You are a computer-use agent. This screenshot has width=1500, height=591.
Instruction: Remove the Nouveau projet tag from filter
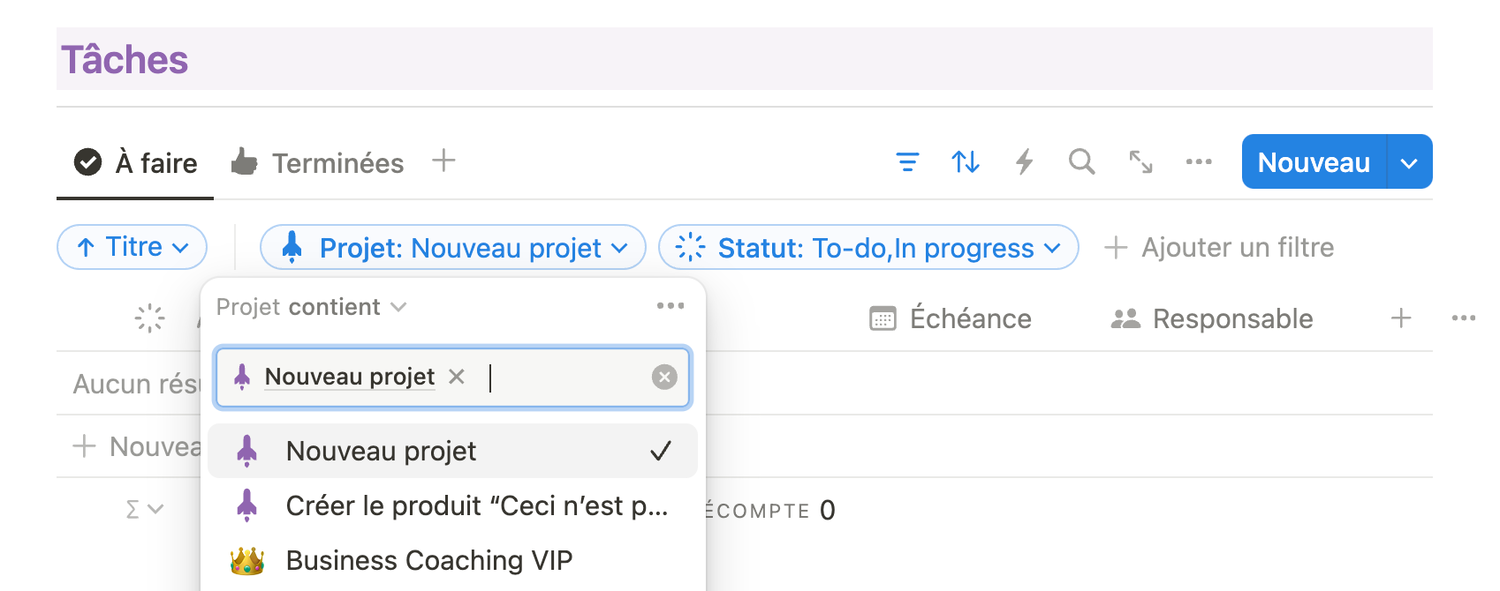[457, 377]
